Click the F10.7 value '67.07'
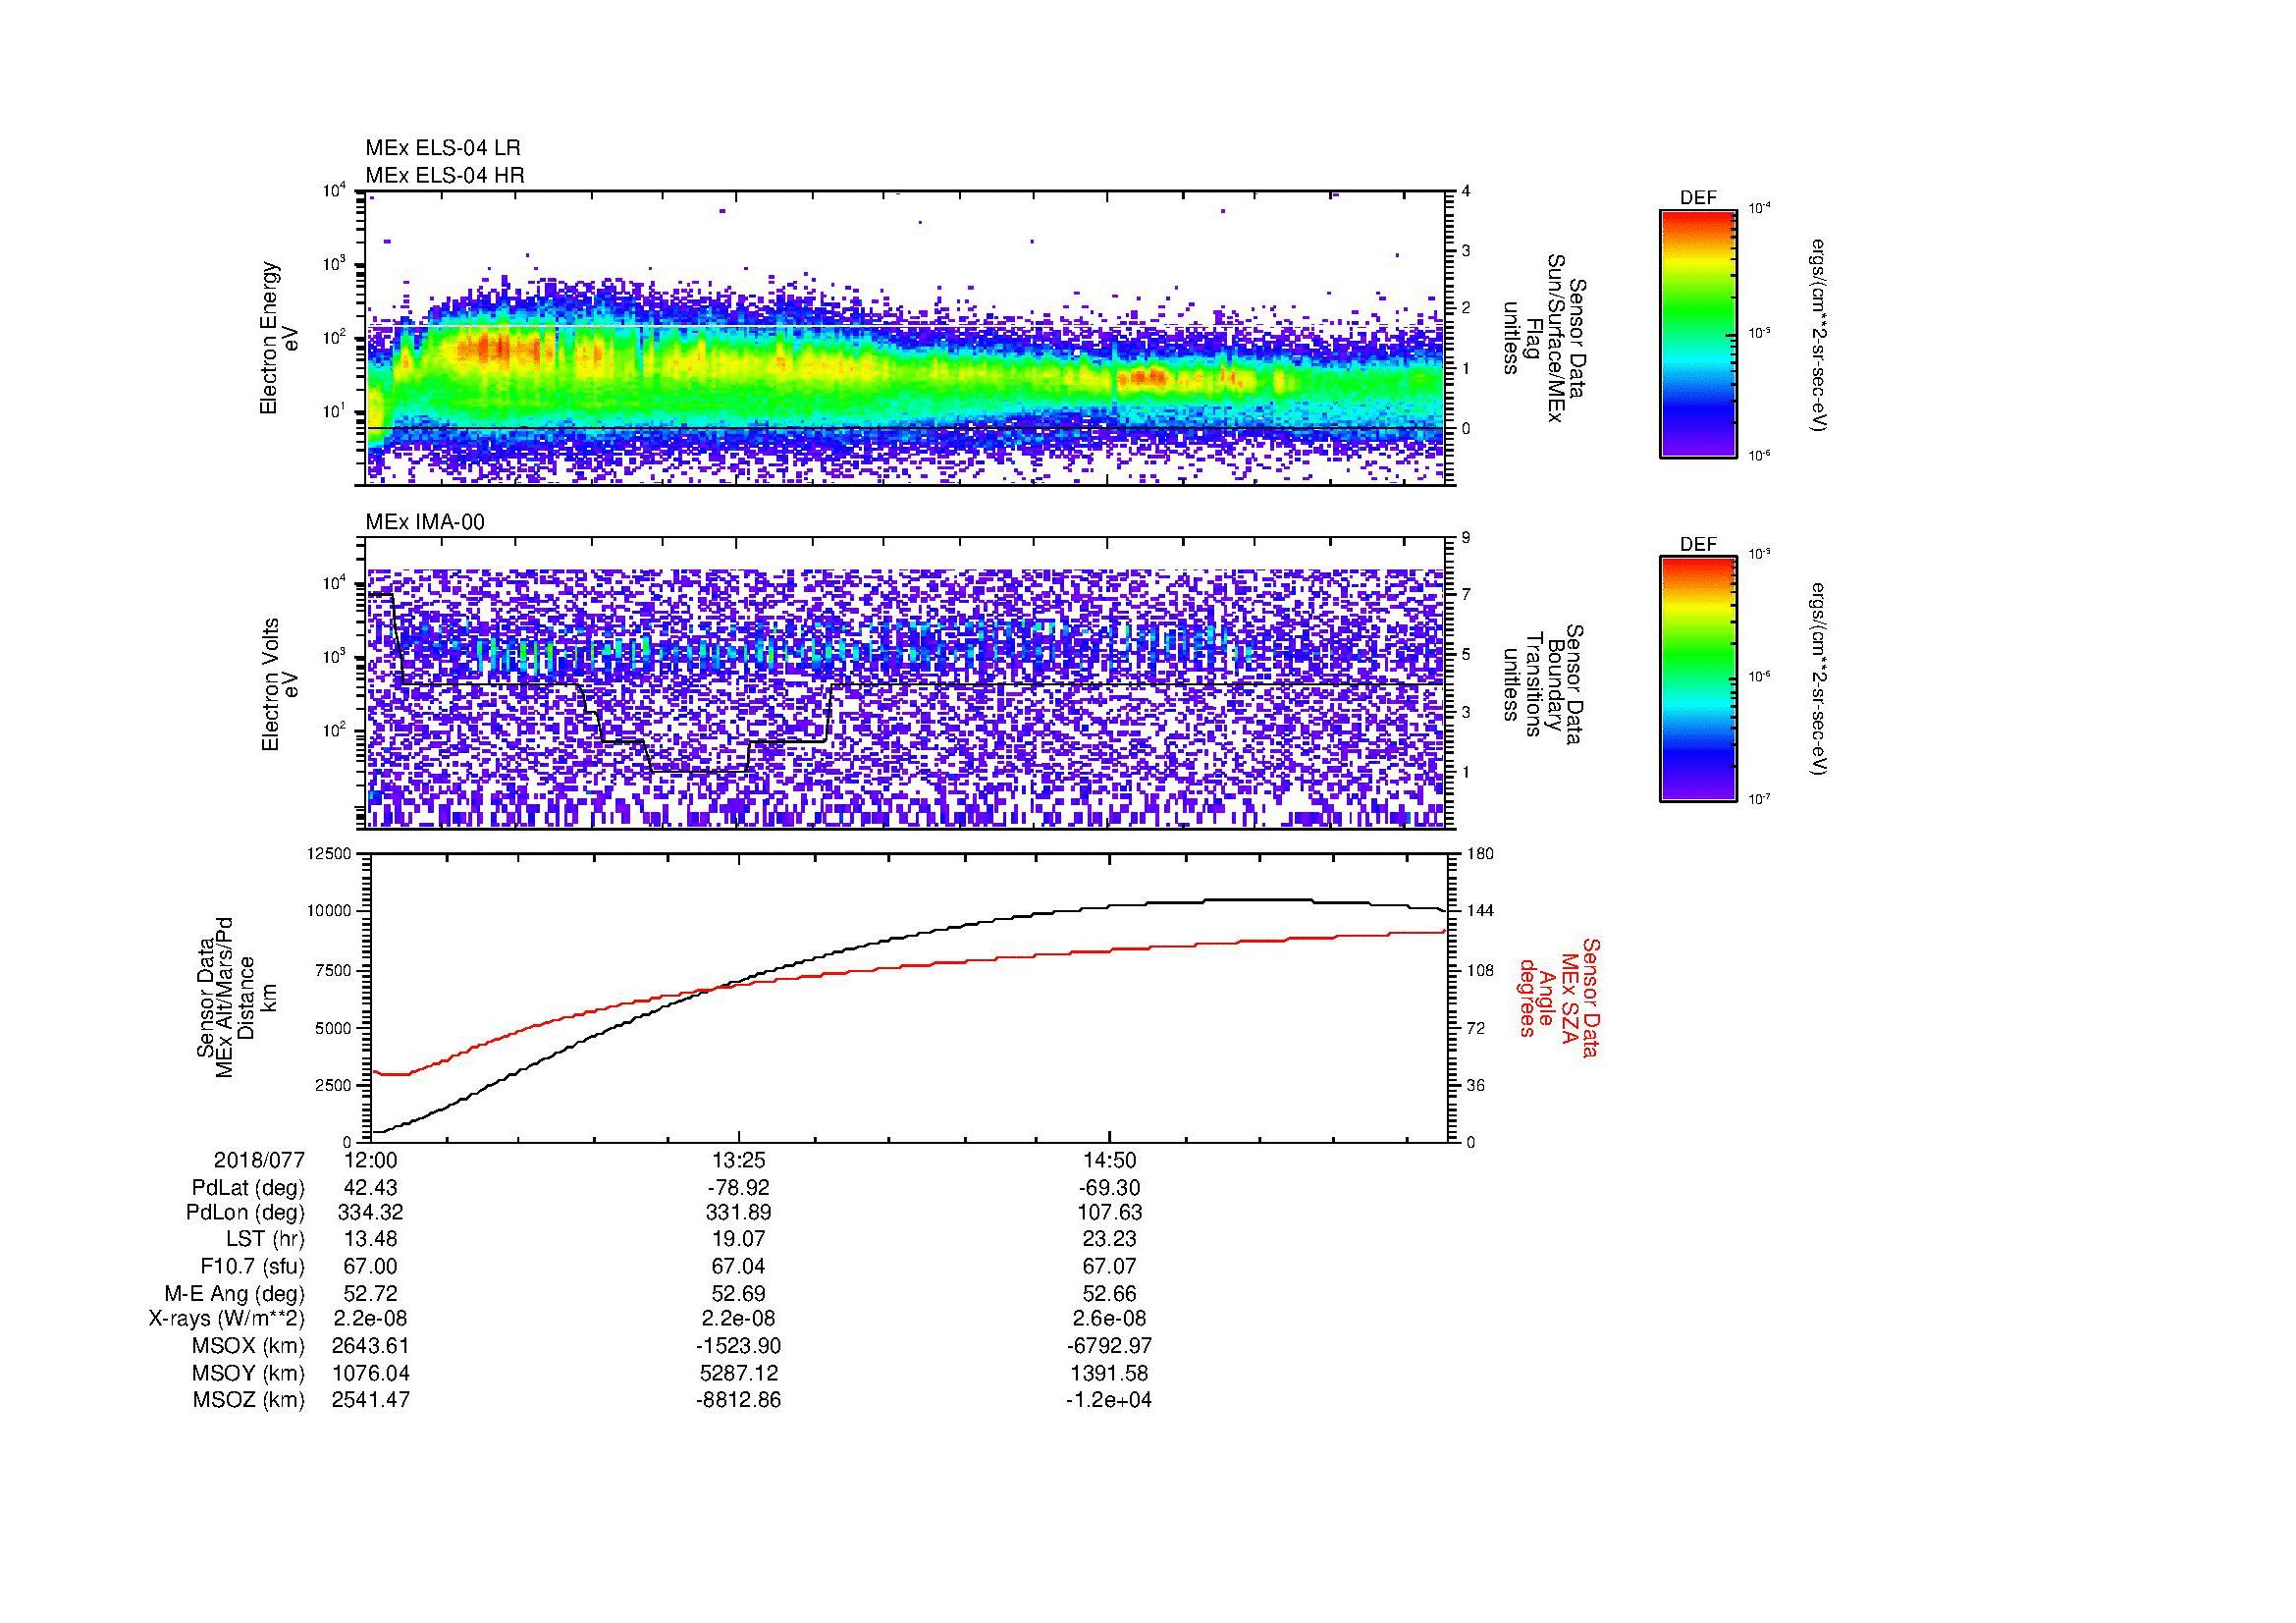The image size is (2296, 1623). point(1109,1267)
